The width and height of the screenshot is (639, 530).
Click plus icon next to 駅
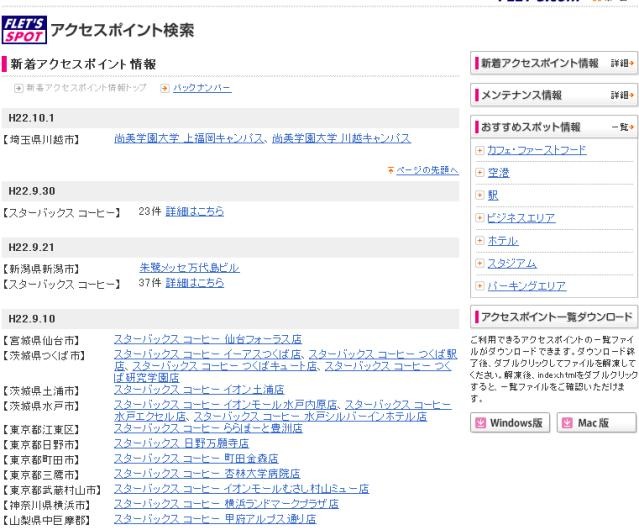click(x=480, y=195)
